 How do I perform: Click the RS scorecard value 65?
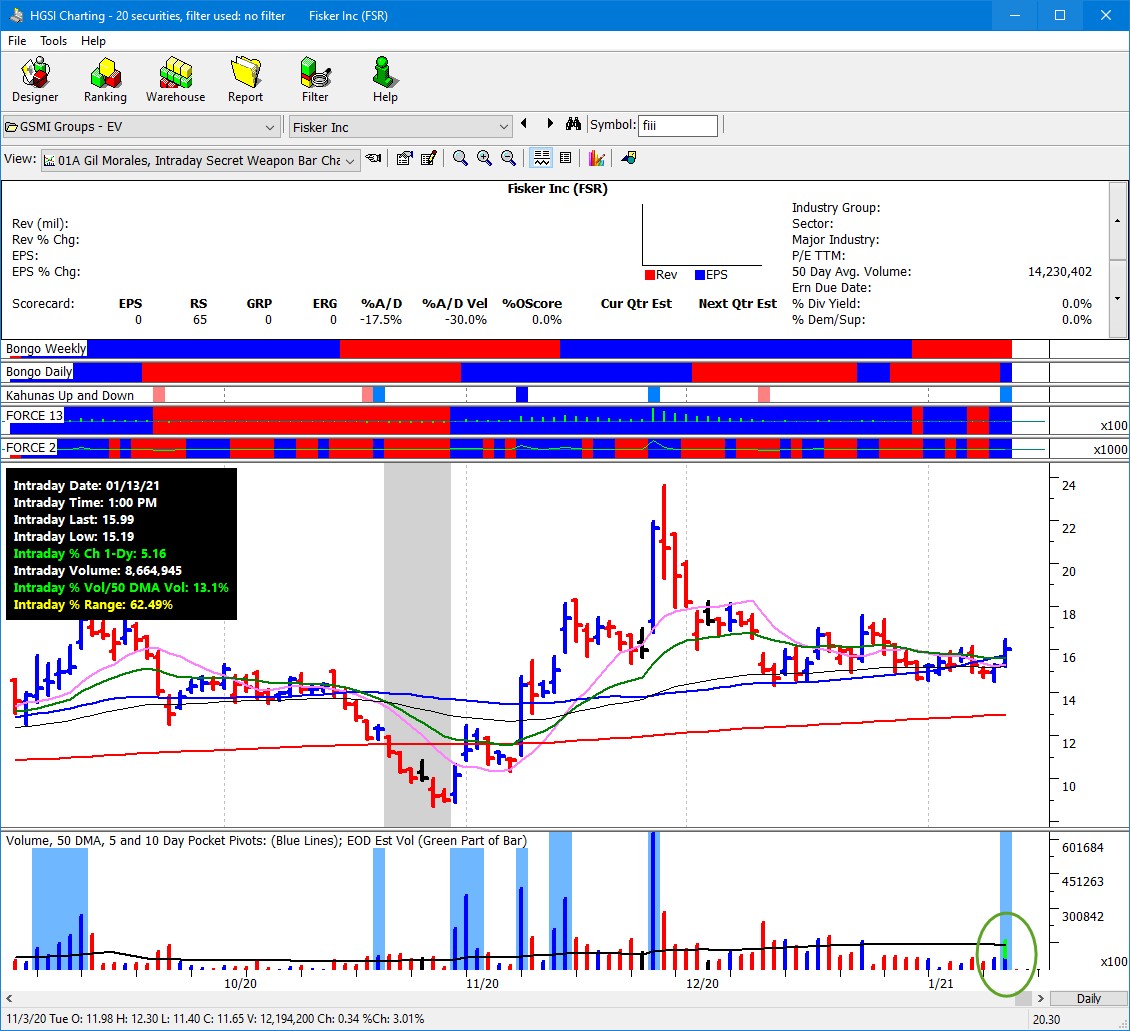pos(200,320)
